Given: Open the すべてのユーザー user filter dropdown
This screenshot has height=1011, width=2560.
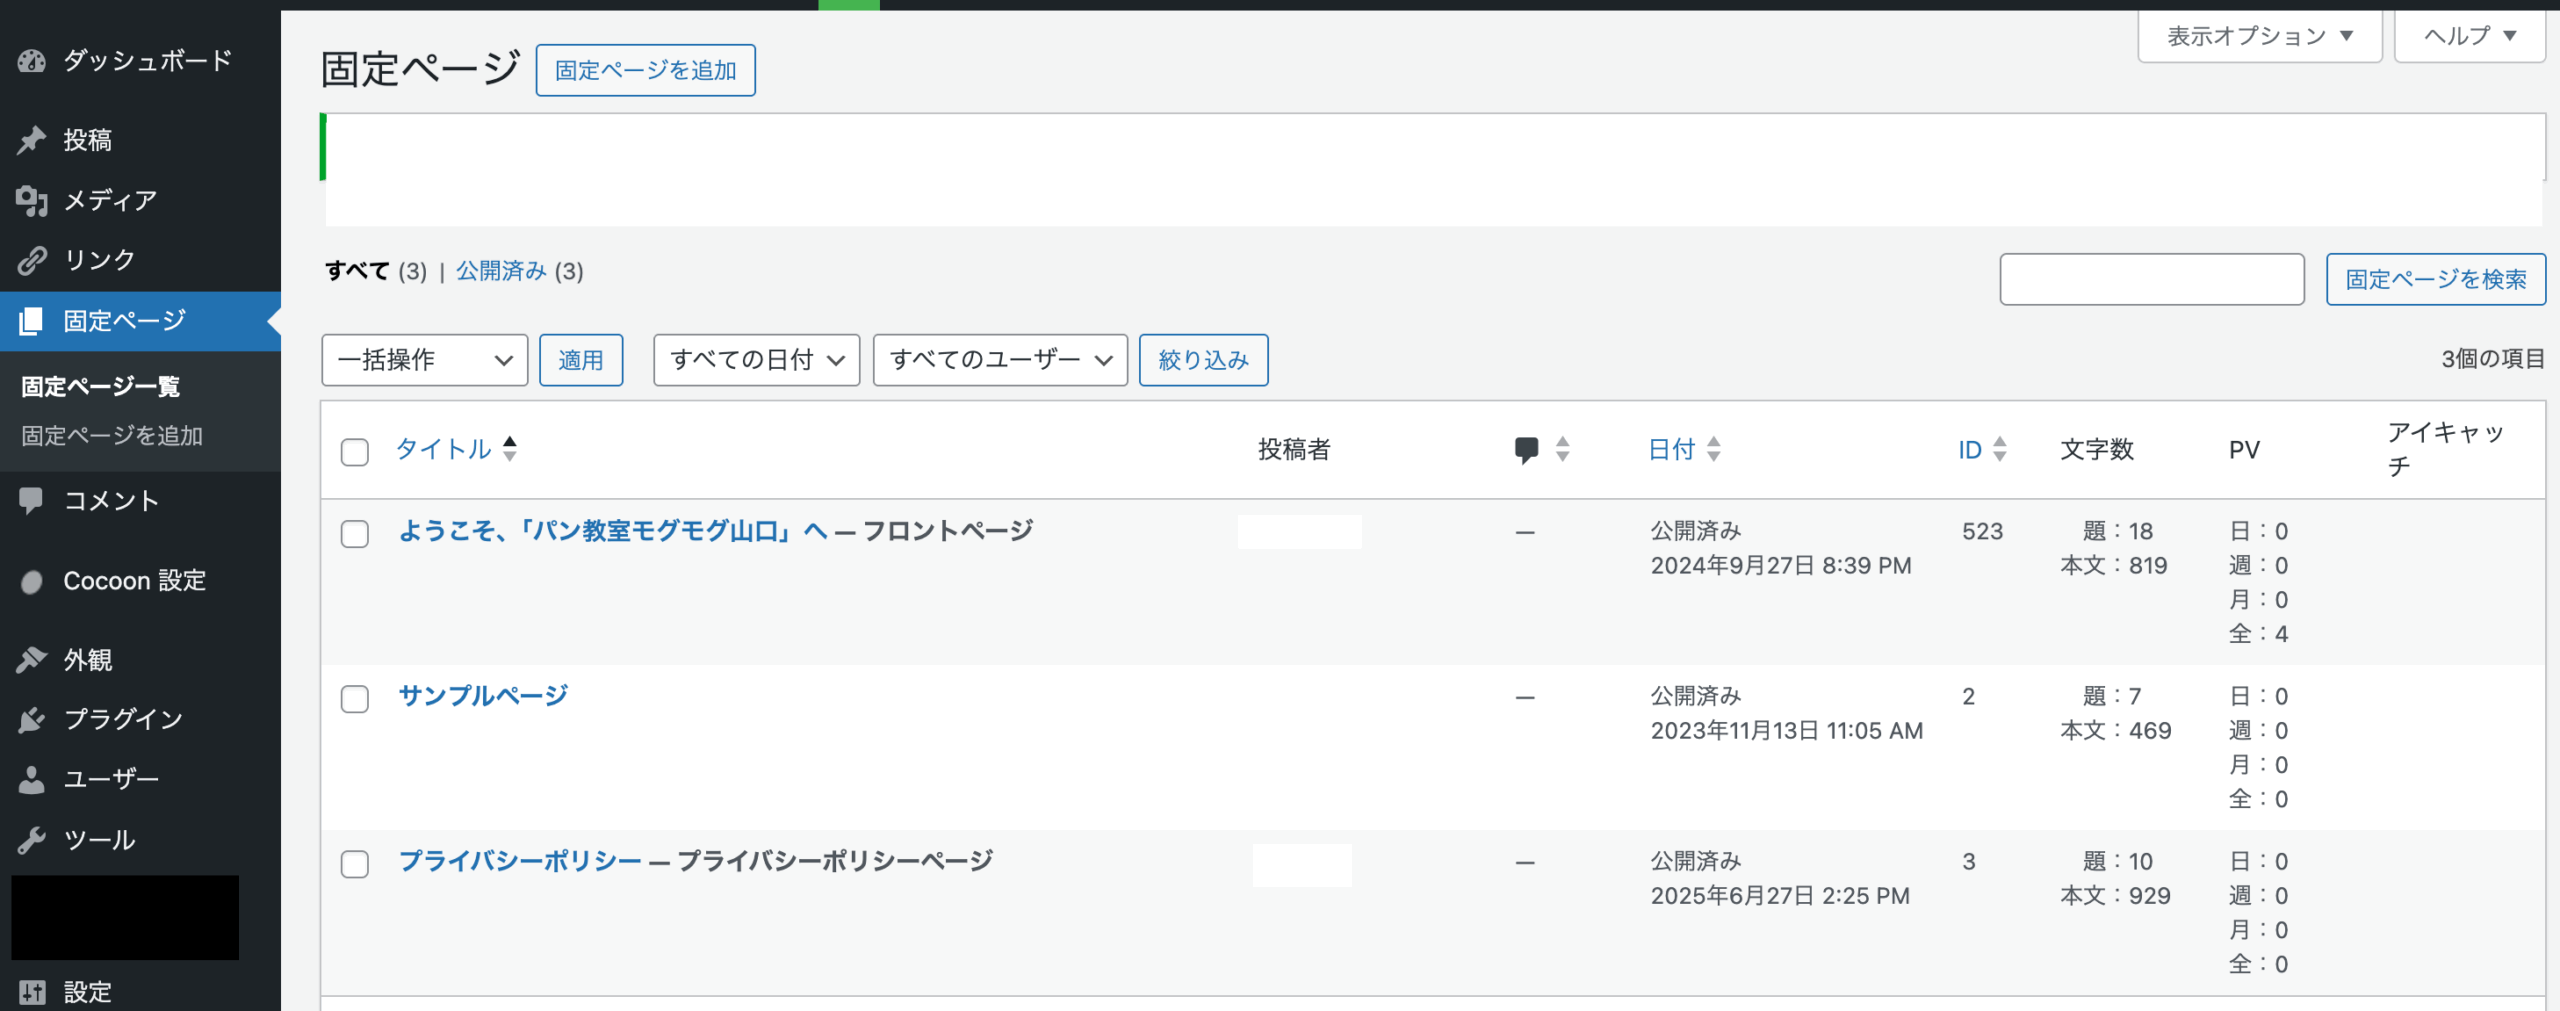Looking at the screenshot, I should pos(1000,360).
